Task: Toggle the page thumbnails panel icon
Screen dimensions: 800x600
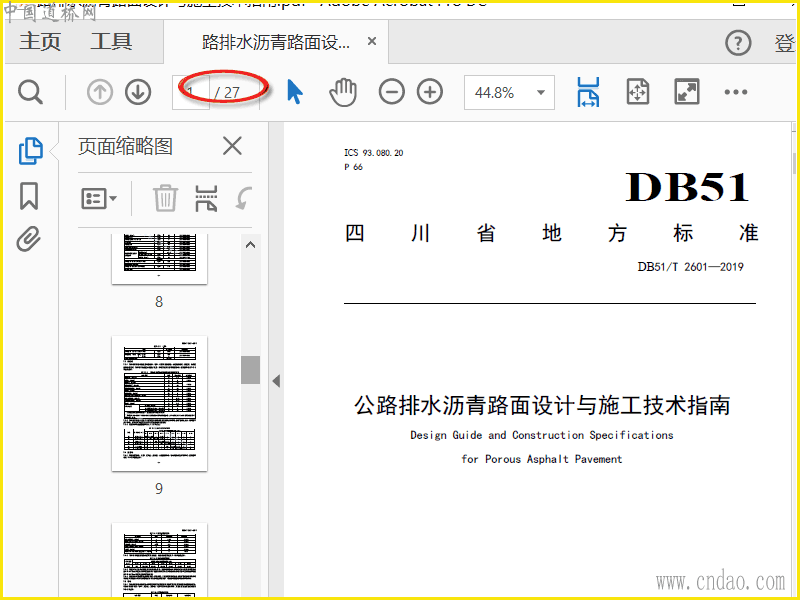Action: [30, 151]
